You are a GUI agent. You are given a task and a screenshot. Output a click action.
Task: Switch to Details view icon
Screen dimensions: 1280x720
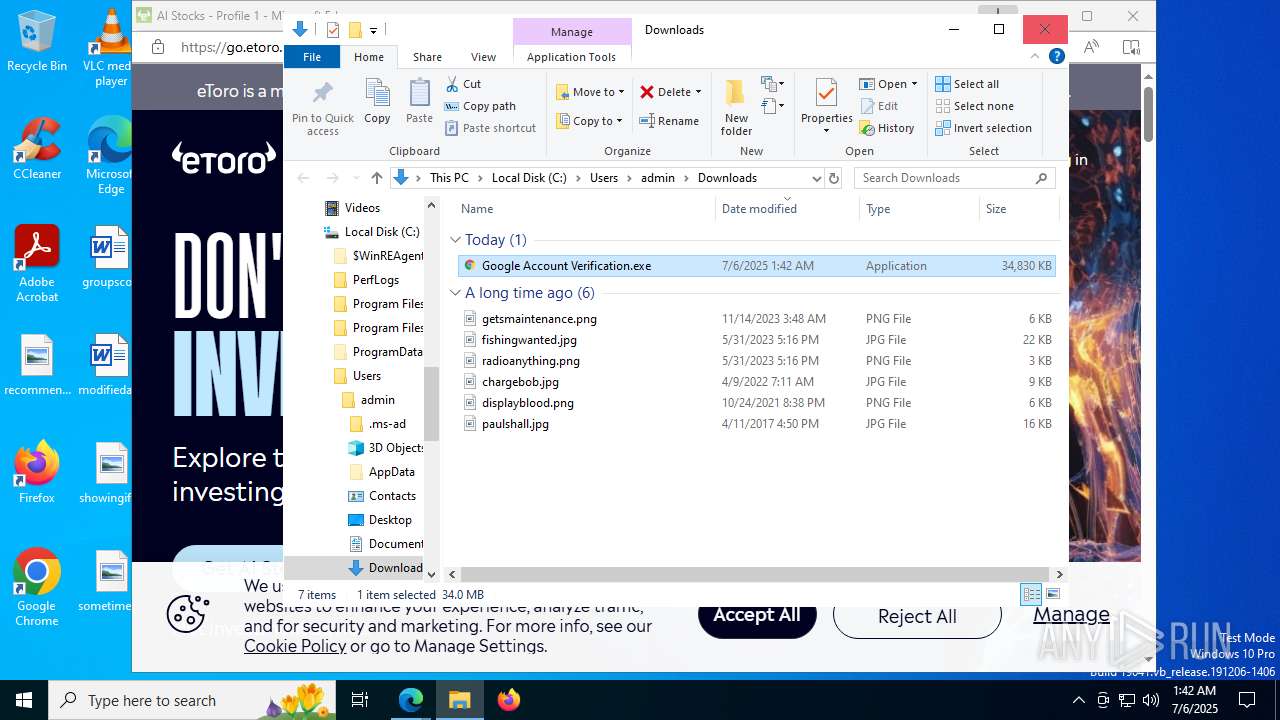tap(1031, 594)
